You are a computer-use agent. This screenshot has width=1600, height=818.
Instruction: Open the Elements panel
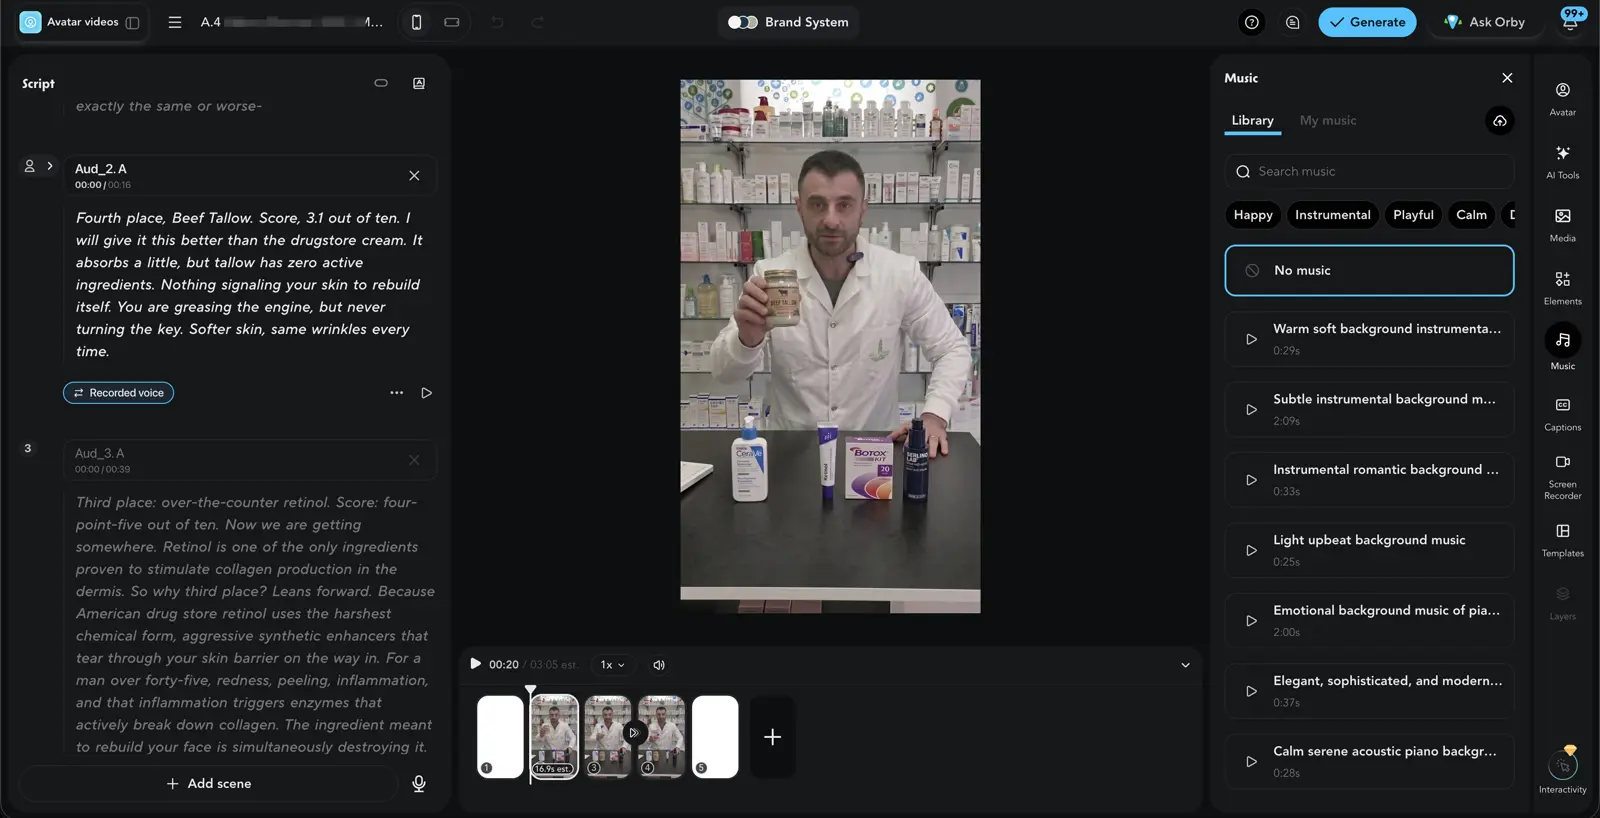pos(1562,288)
